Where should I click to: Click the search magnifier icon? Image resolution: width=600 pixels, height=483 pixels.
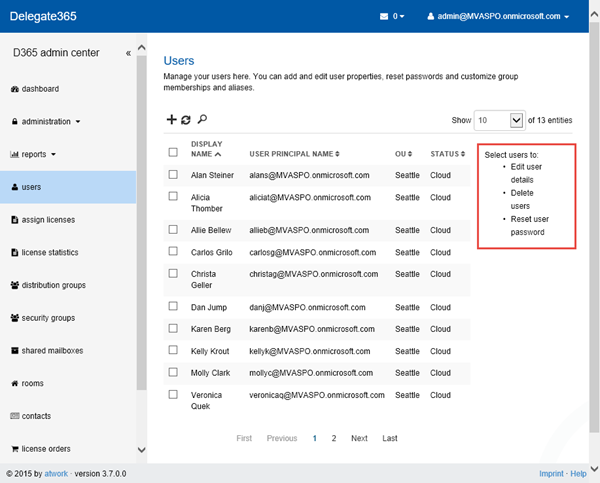[202, 120]
